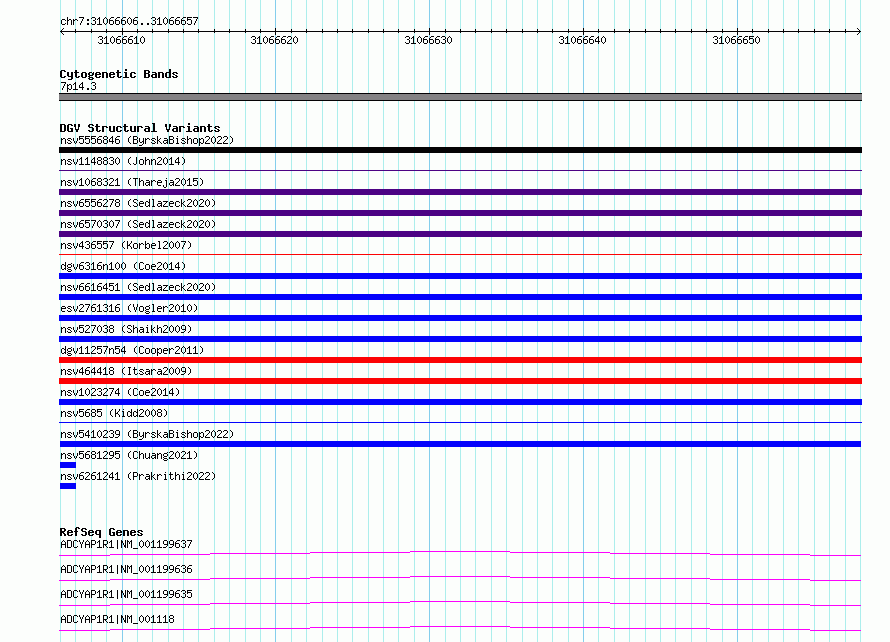Open variant label nsv5681295 (Chuang2021)
The image size is (890, 642).
[129, 455]
